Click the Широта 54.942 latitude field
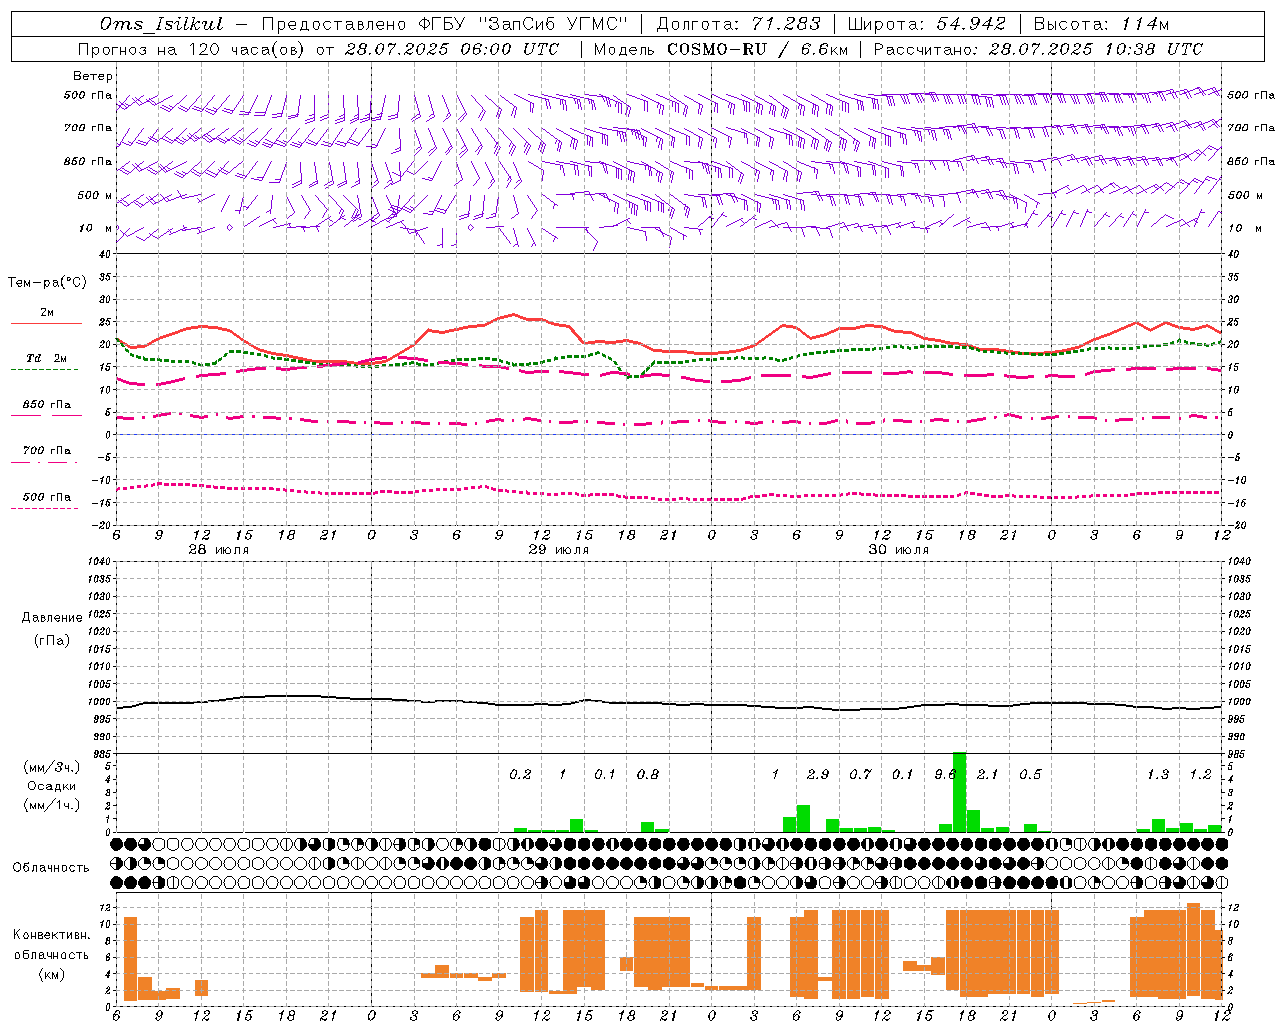Screen dimensions: 1280x1024 [x=925, y=24]
